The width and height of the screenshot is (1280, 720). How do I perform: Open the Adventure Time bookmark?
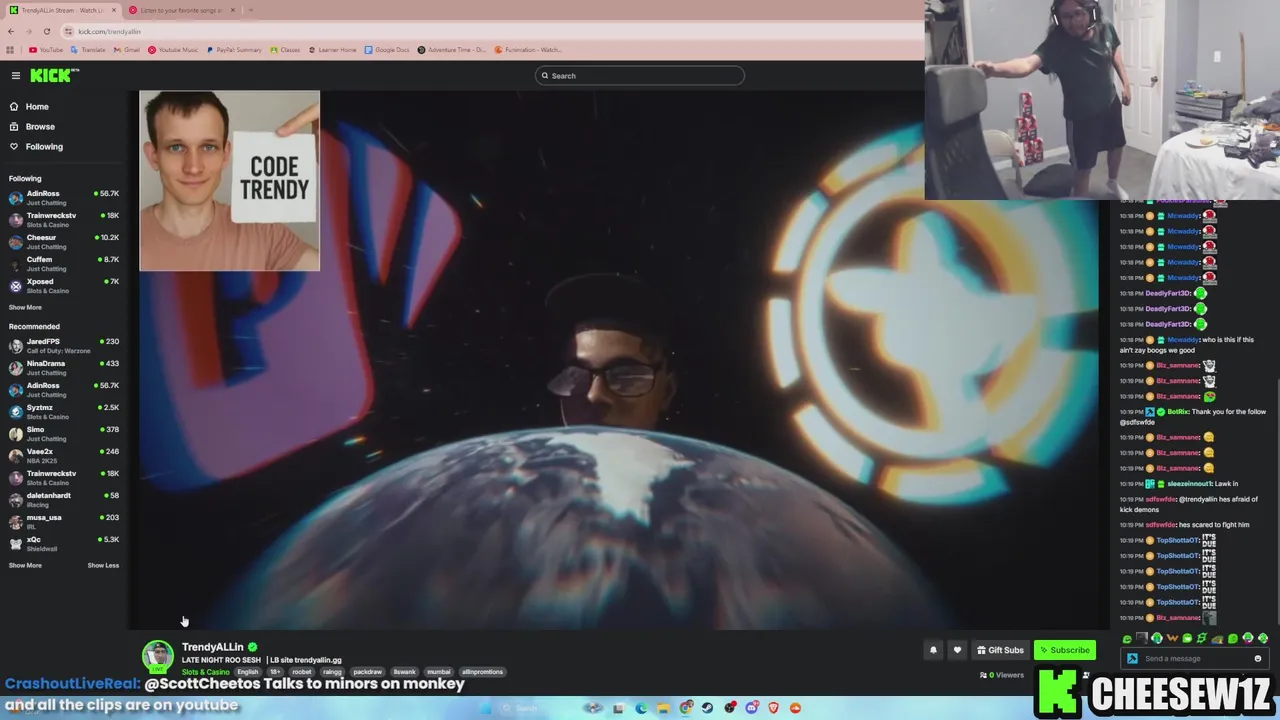point(451,50)
